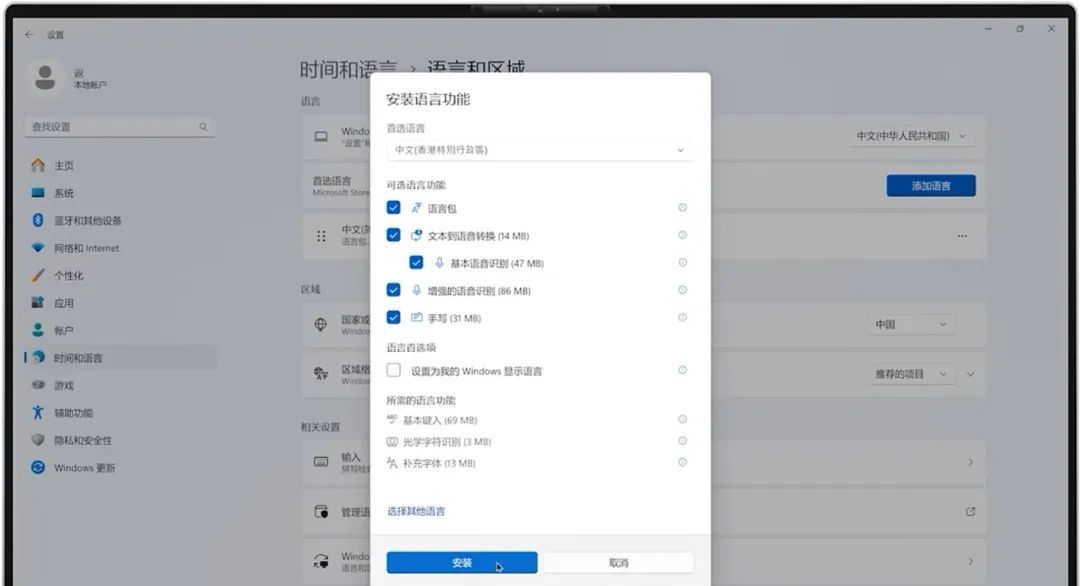This screenshot has height=586, width=1080.
Task: Click the info icon for 补充字体
Action: pyautogui.click(x=682, y=462)
